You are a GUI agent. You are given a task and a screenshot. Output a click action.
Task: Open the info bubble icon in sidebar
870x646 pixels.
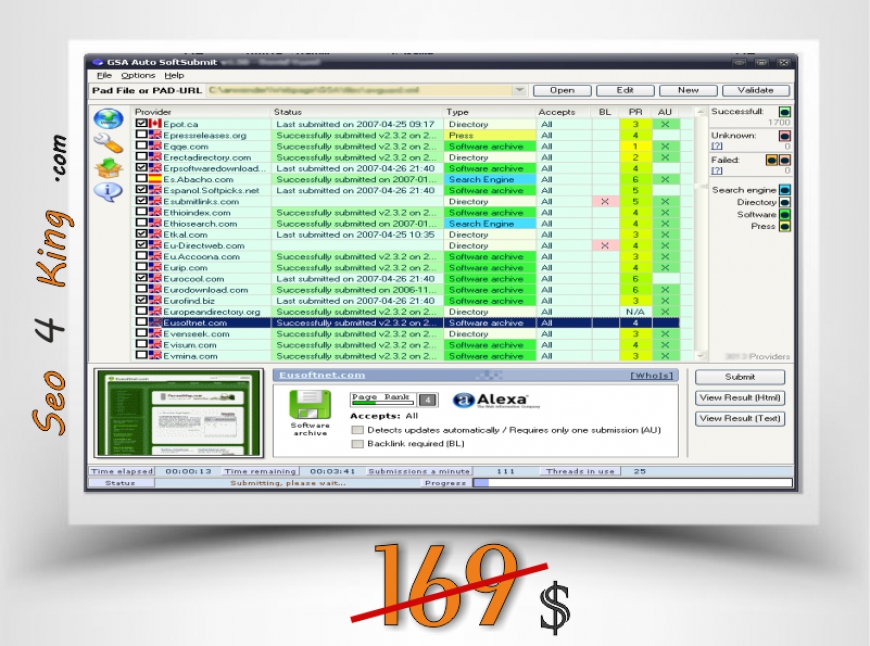(x=108, y=192)
